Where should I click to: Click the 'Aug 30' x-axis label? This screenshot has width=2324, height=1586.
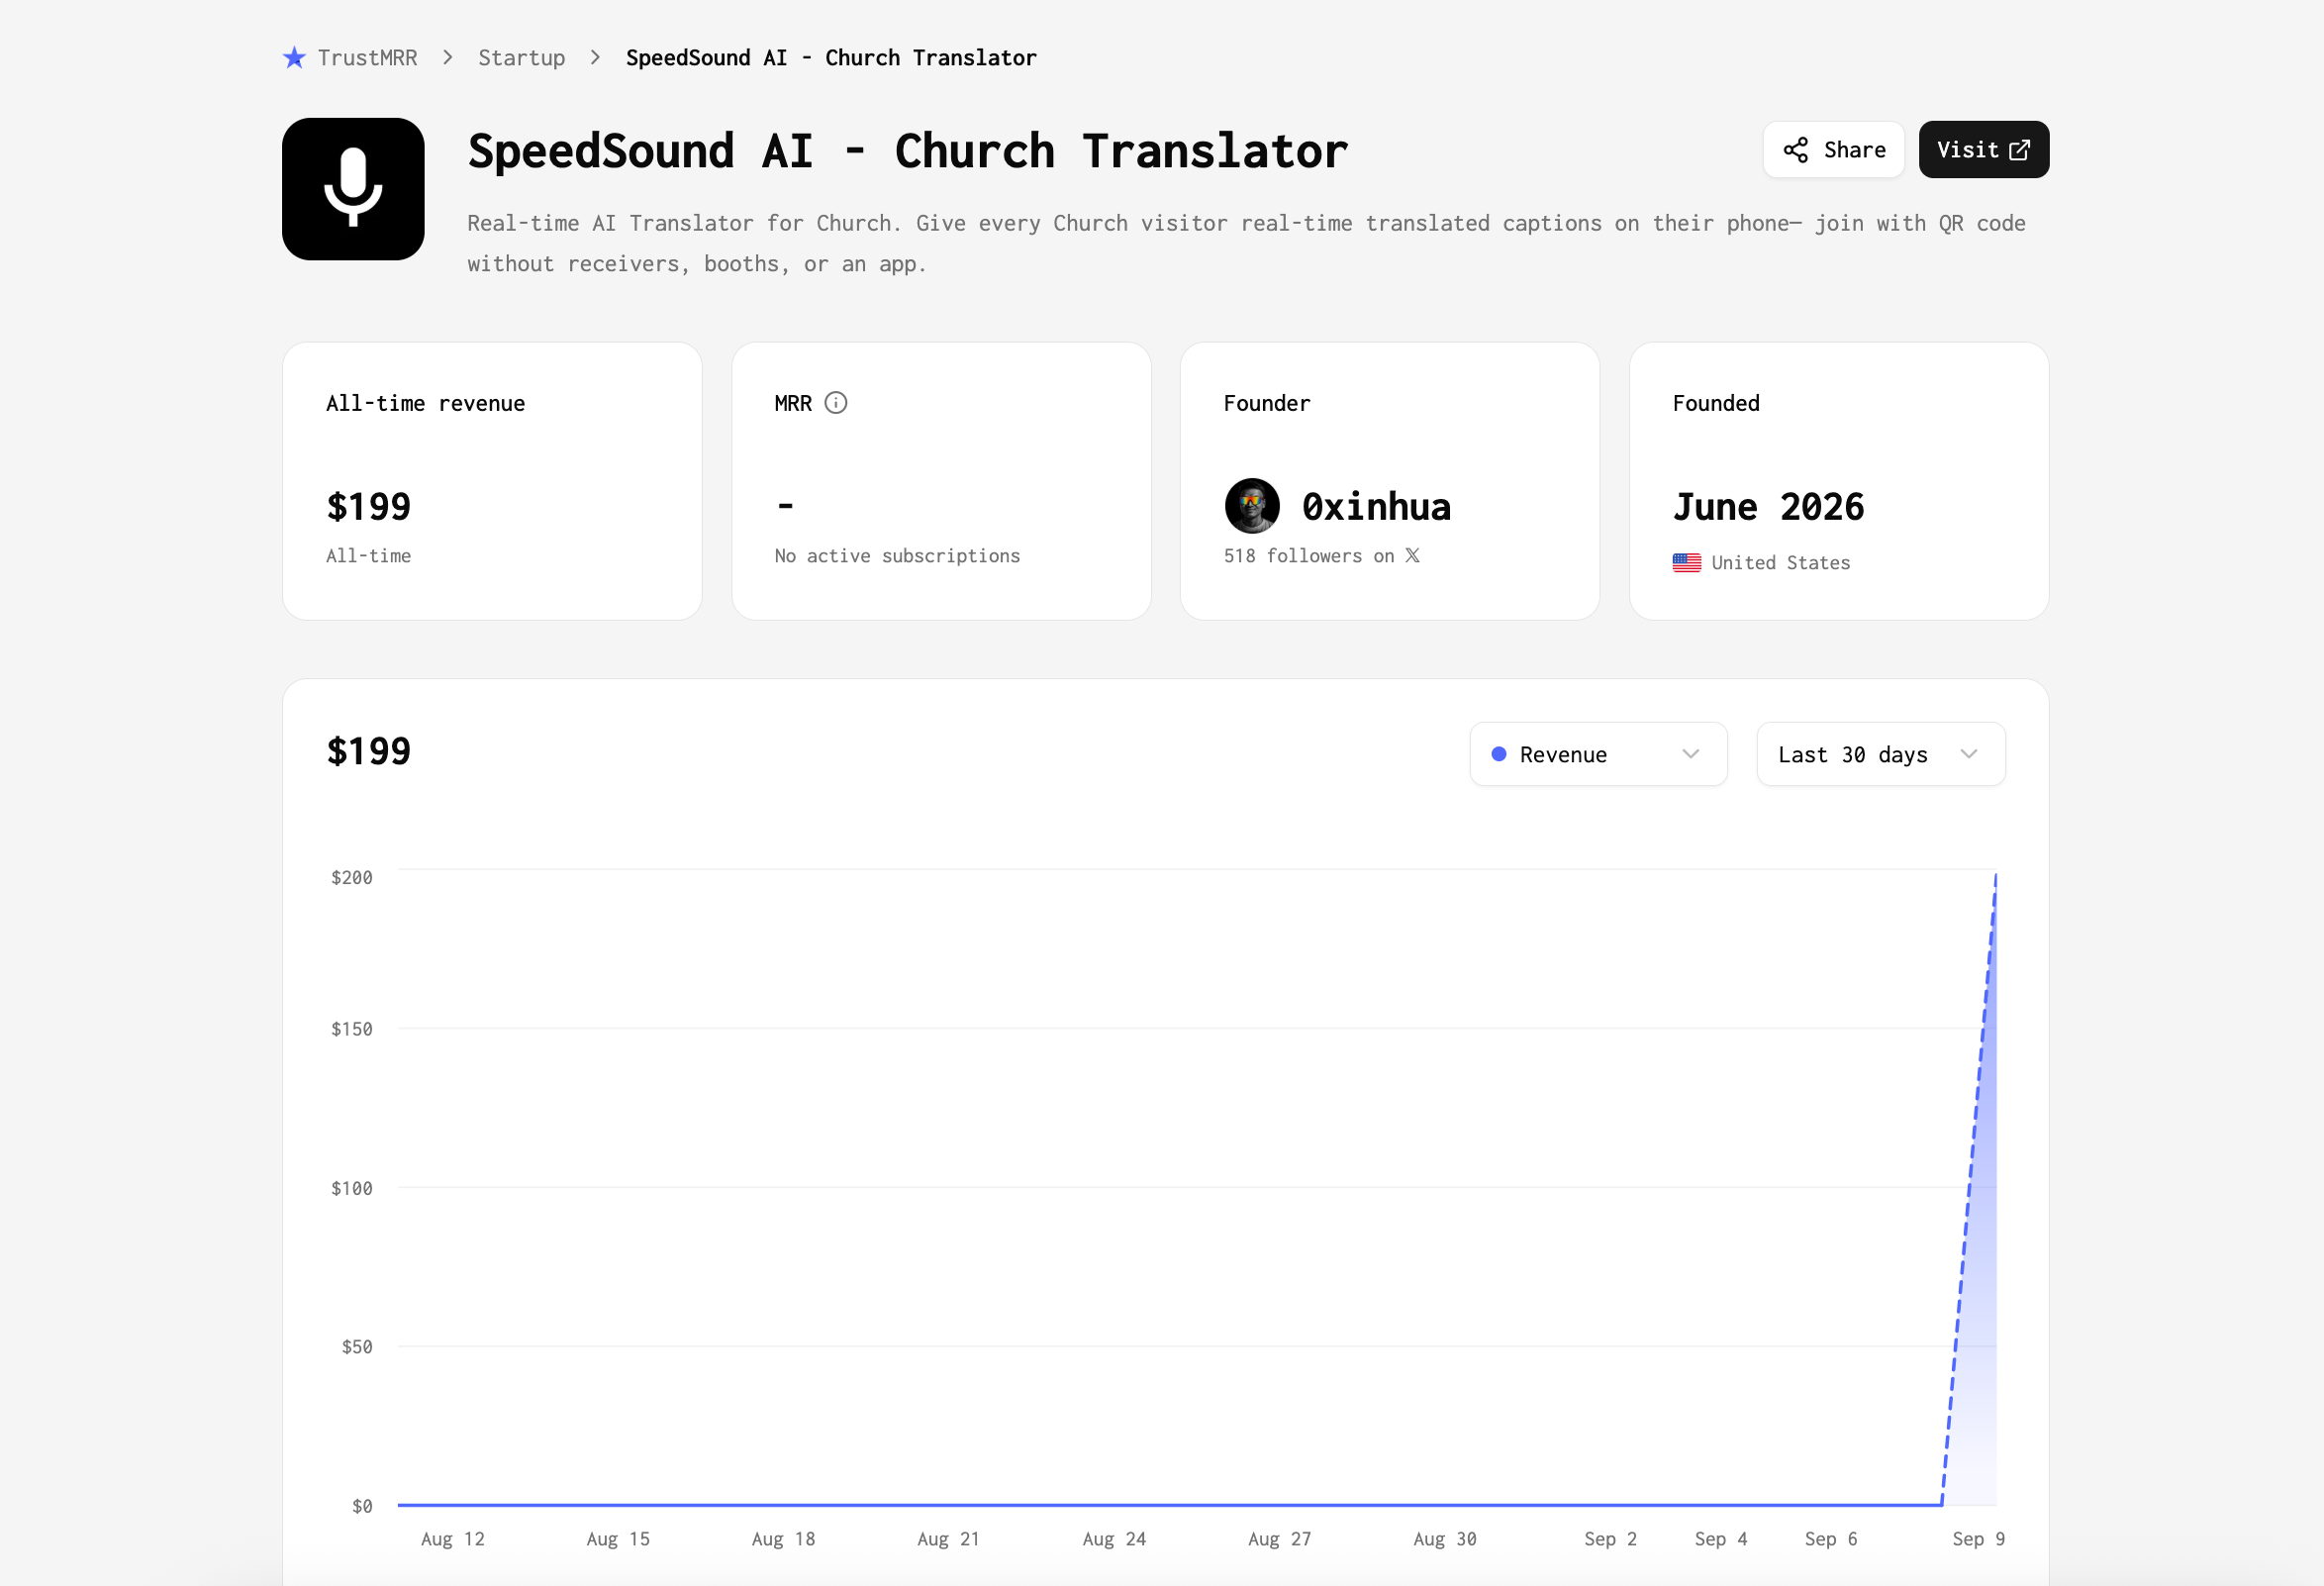pyautogui.click(x=1444, y=1539)
